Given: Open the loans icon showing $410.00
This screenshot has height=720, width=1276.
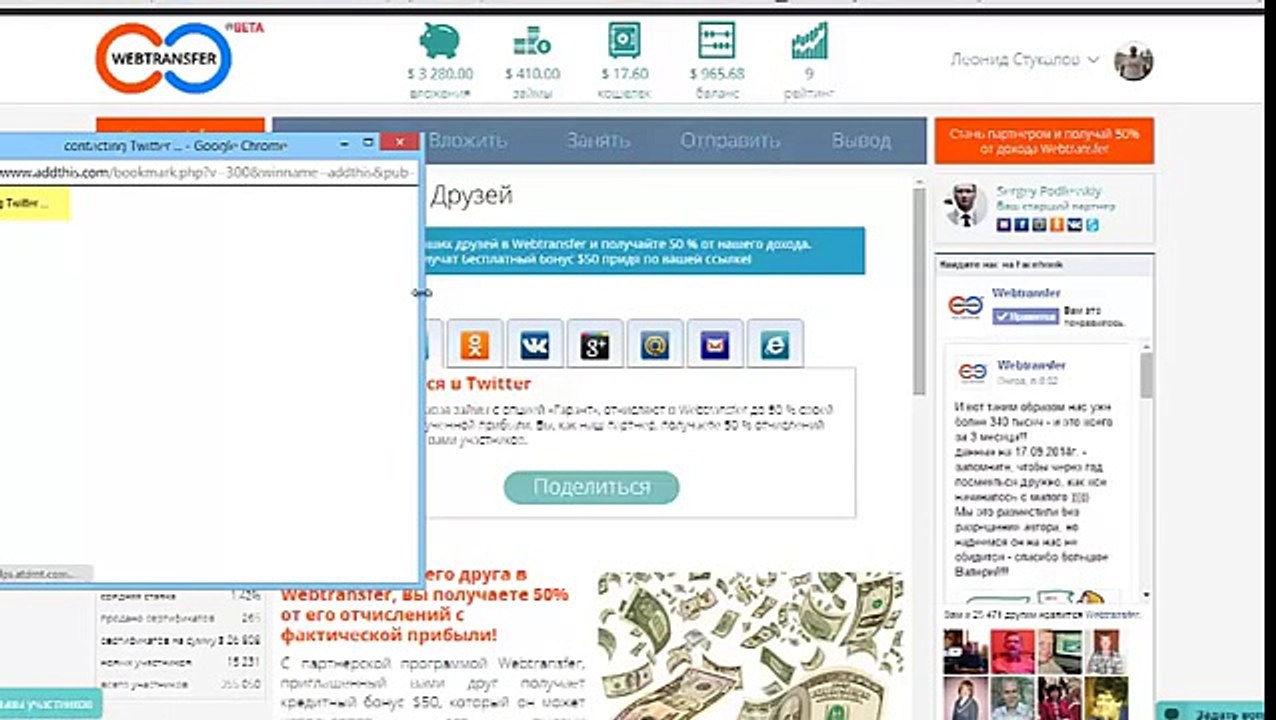Looking at the screenshot, I should (531, 41).
